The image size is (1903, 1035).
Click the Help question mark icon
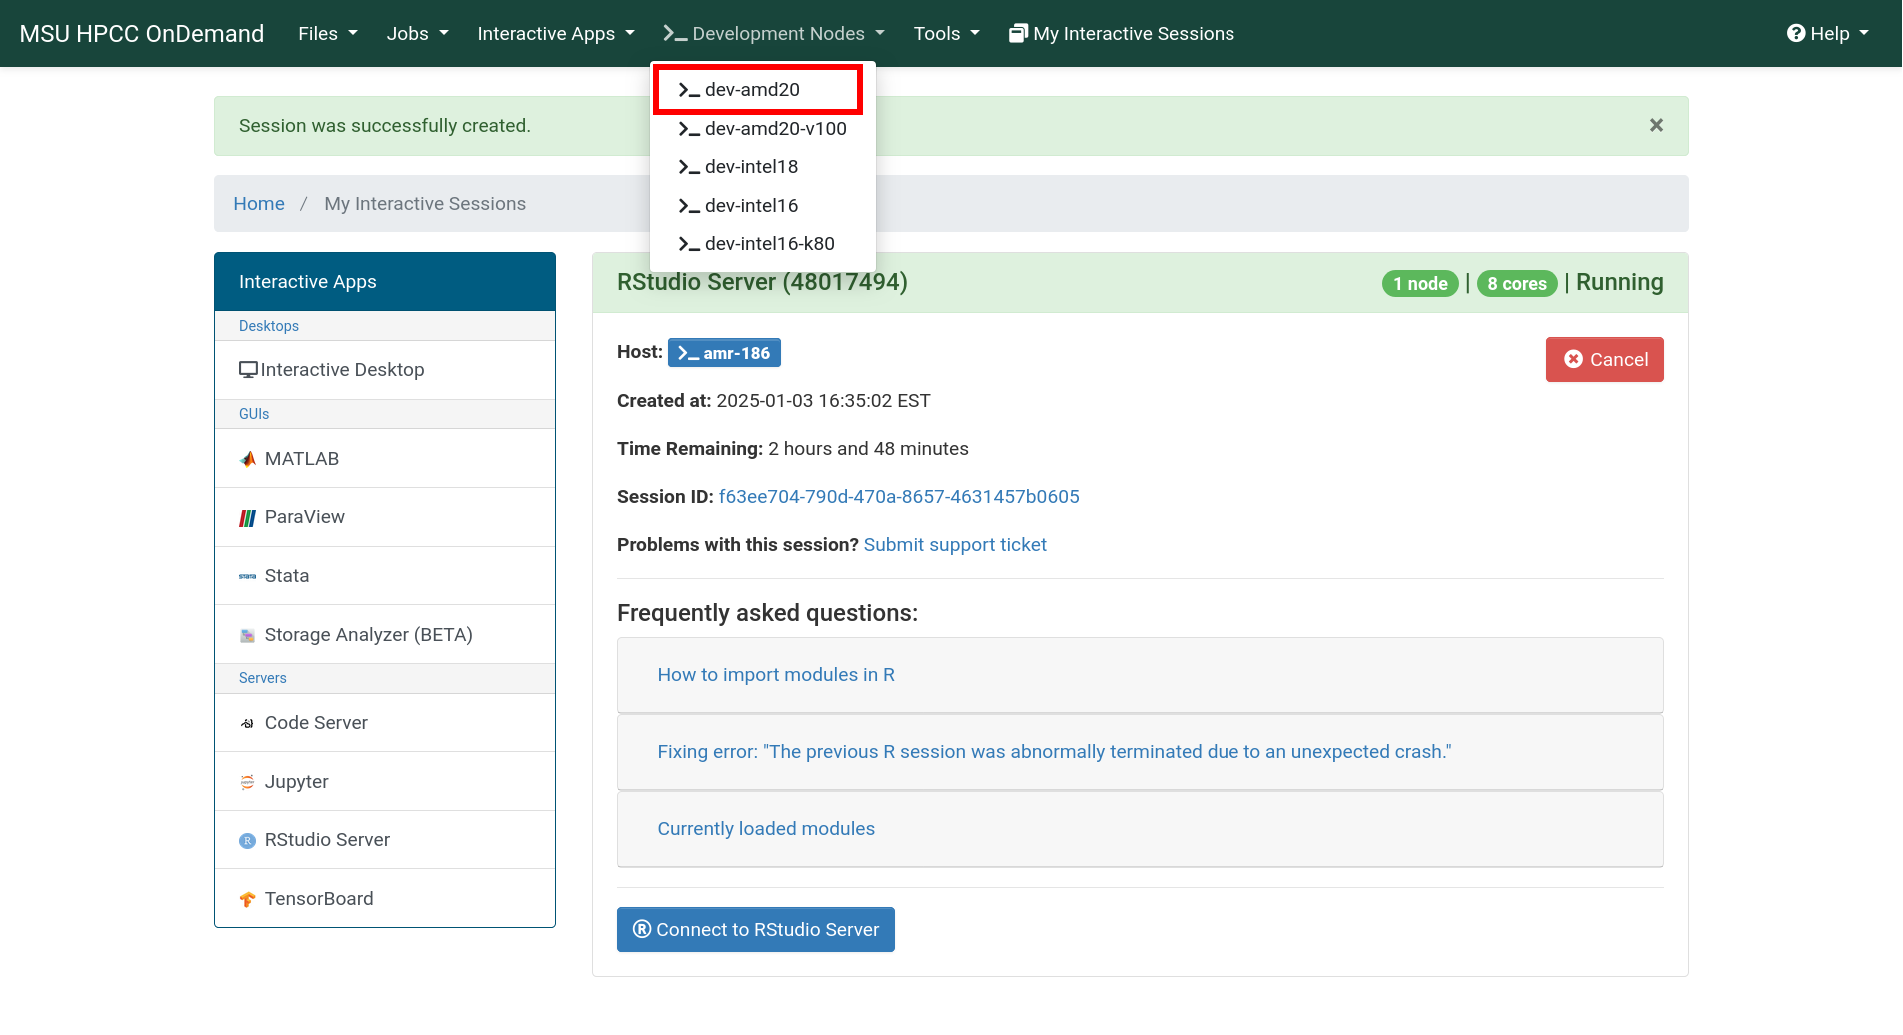1796,34
